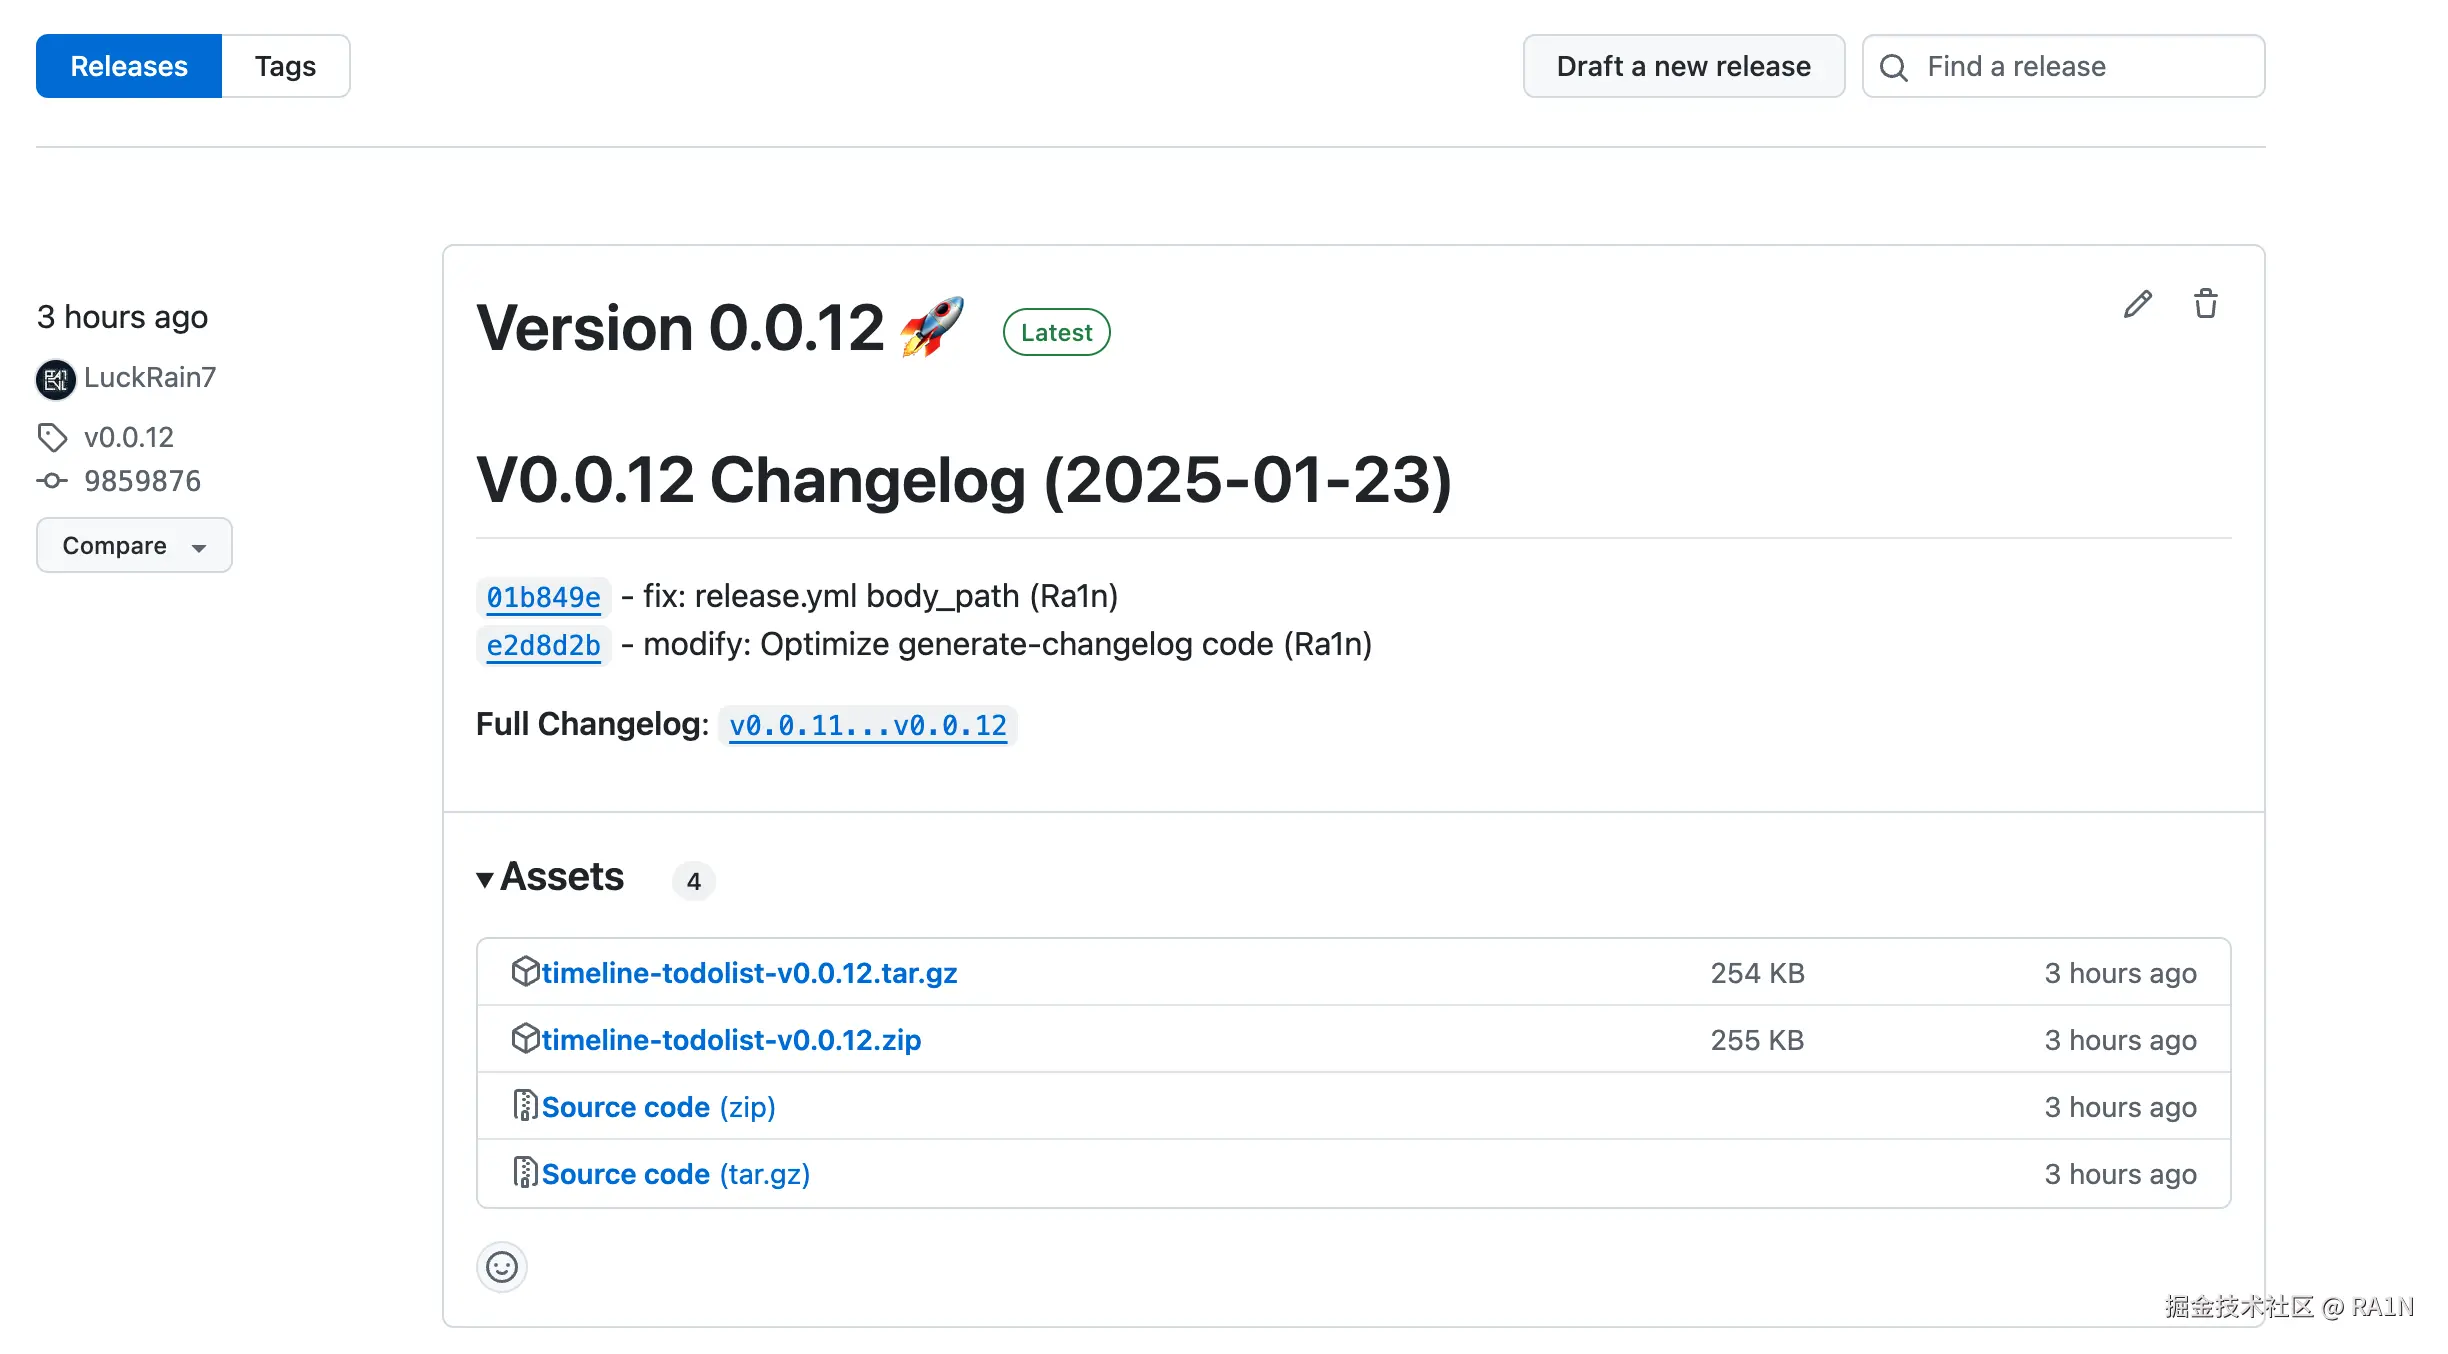Open commit 01b849e link
This screenshot has height=1354, width=2448.
(x=543, y=597)
